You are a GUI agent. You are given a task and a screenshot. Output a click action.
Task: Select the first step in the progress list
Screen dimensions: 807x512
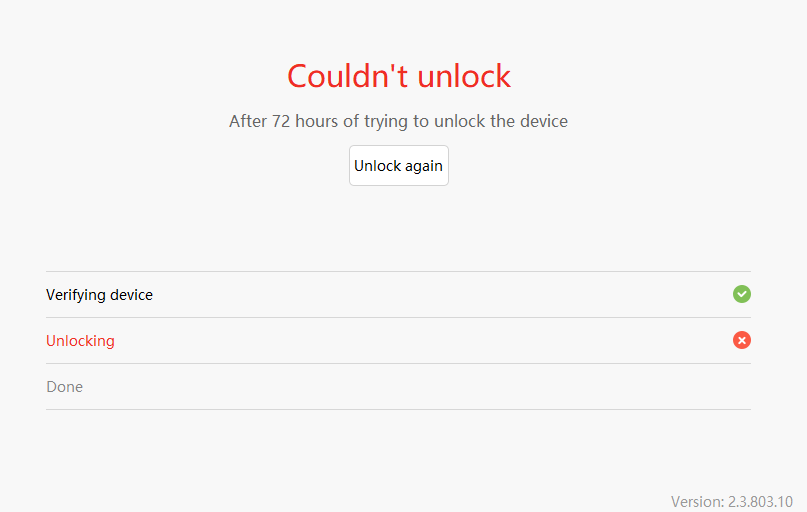pyautogui.click(x=99, y=295)
